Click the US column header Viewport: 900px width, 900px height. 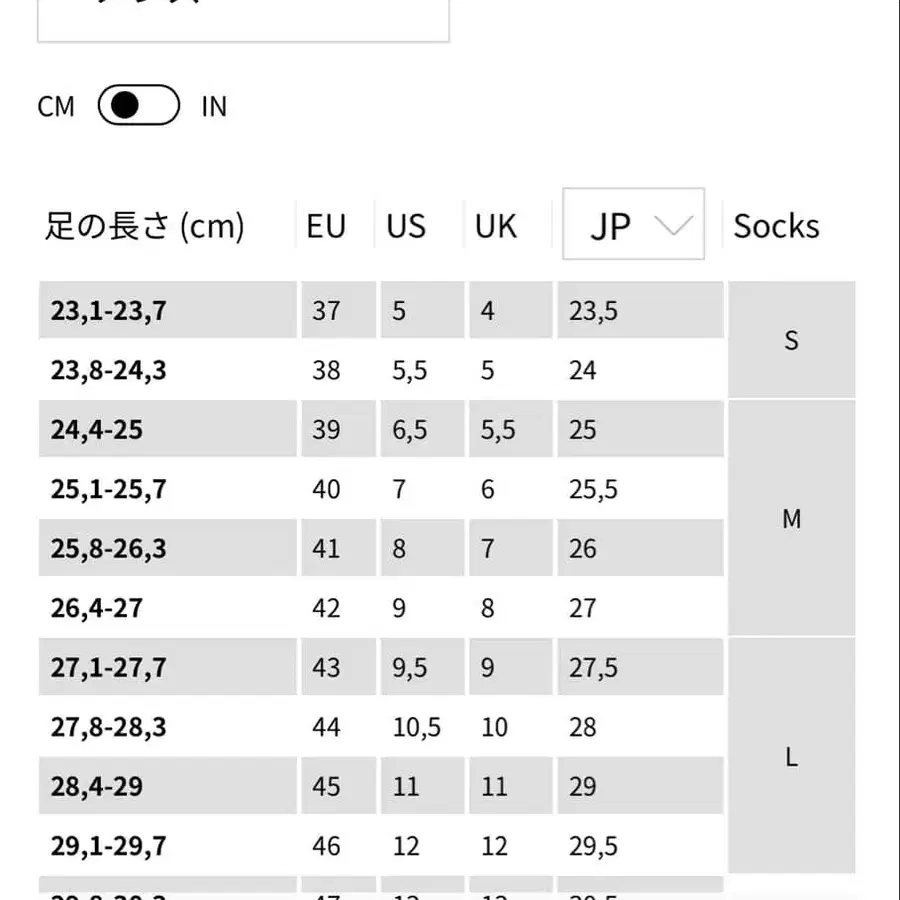tap(406, 226)
